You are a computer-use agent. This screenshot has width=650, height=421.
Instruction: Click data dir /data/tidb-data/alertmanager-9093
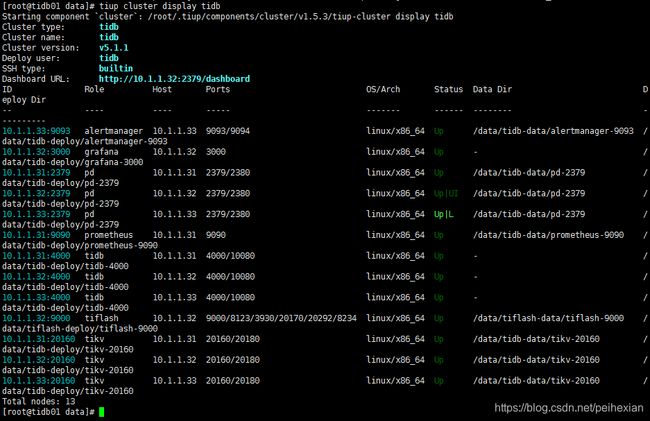coord(553,131)
